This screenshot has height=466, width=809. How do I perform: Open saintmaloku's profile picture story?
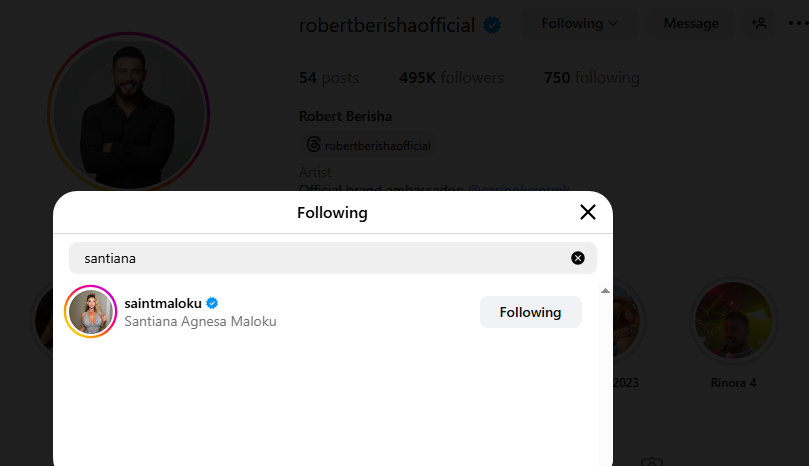91,312
